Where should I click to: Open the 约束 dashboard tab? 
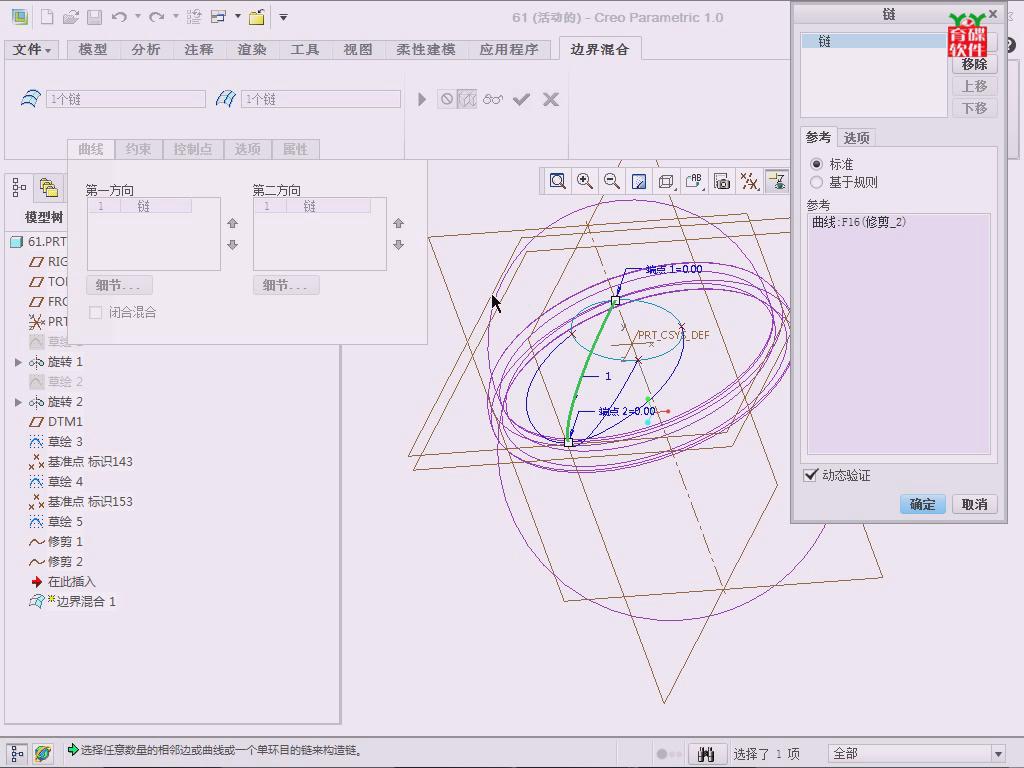pyautogui.click(x=138, y=149)
